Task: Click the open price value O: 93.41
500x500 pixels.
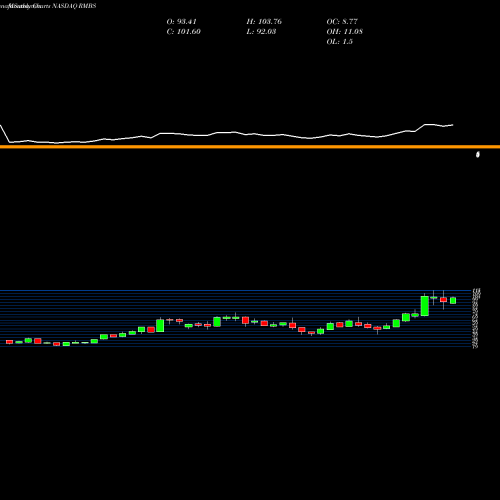Action: click(181, 22)
